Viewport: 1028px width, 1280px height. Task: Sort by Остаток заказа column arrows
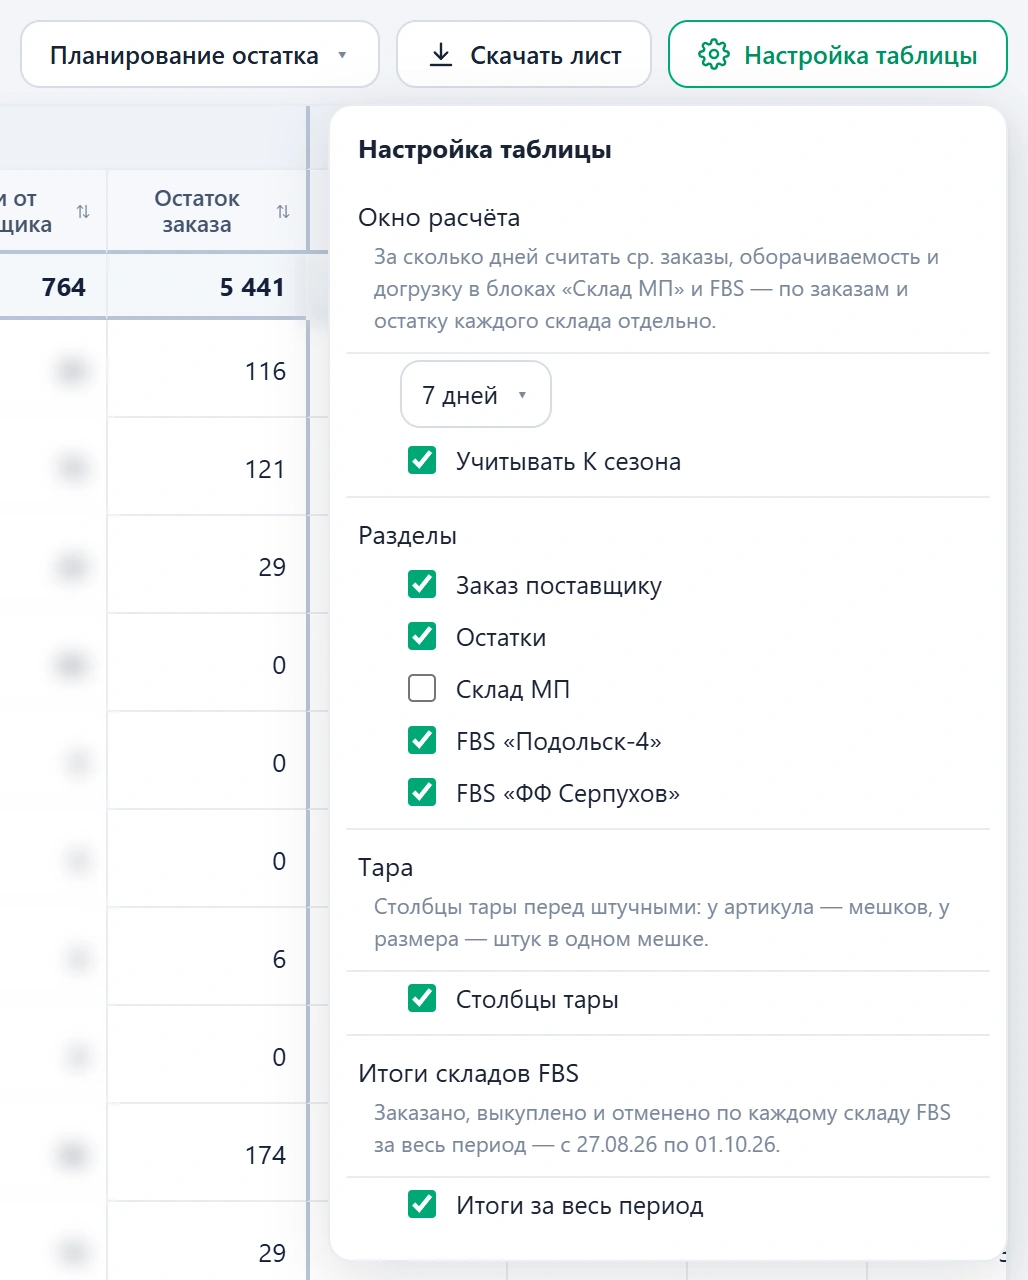pyautogui.click(x=283, y=211)
